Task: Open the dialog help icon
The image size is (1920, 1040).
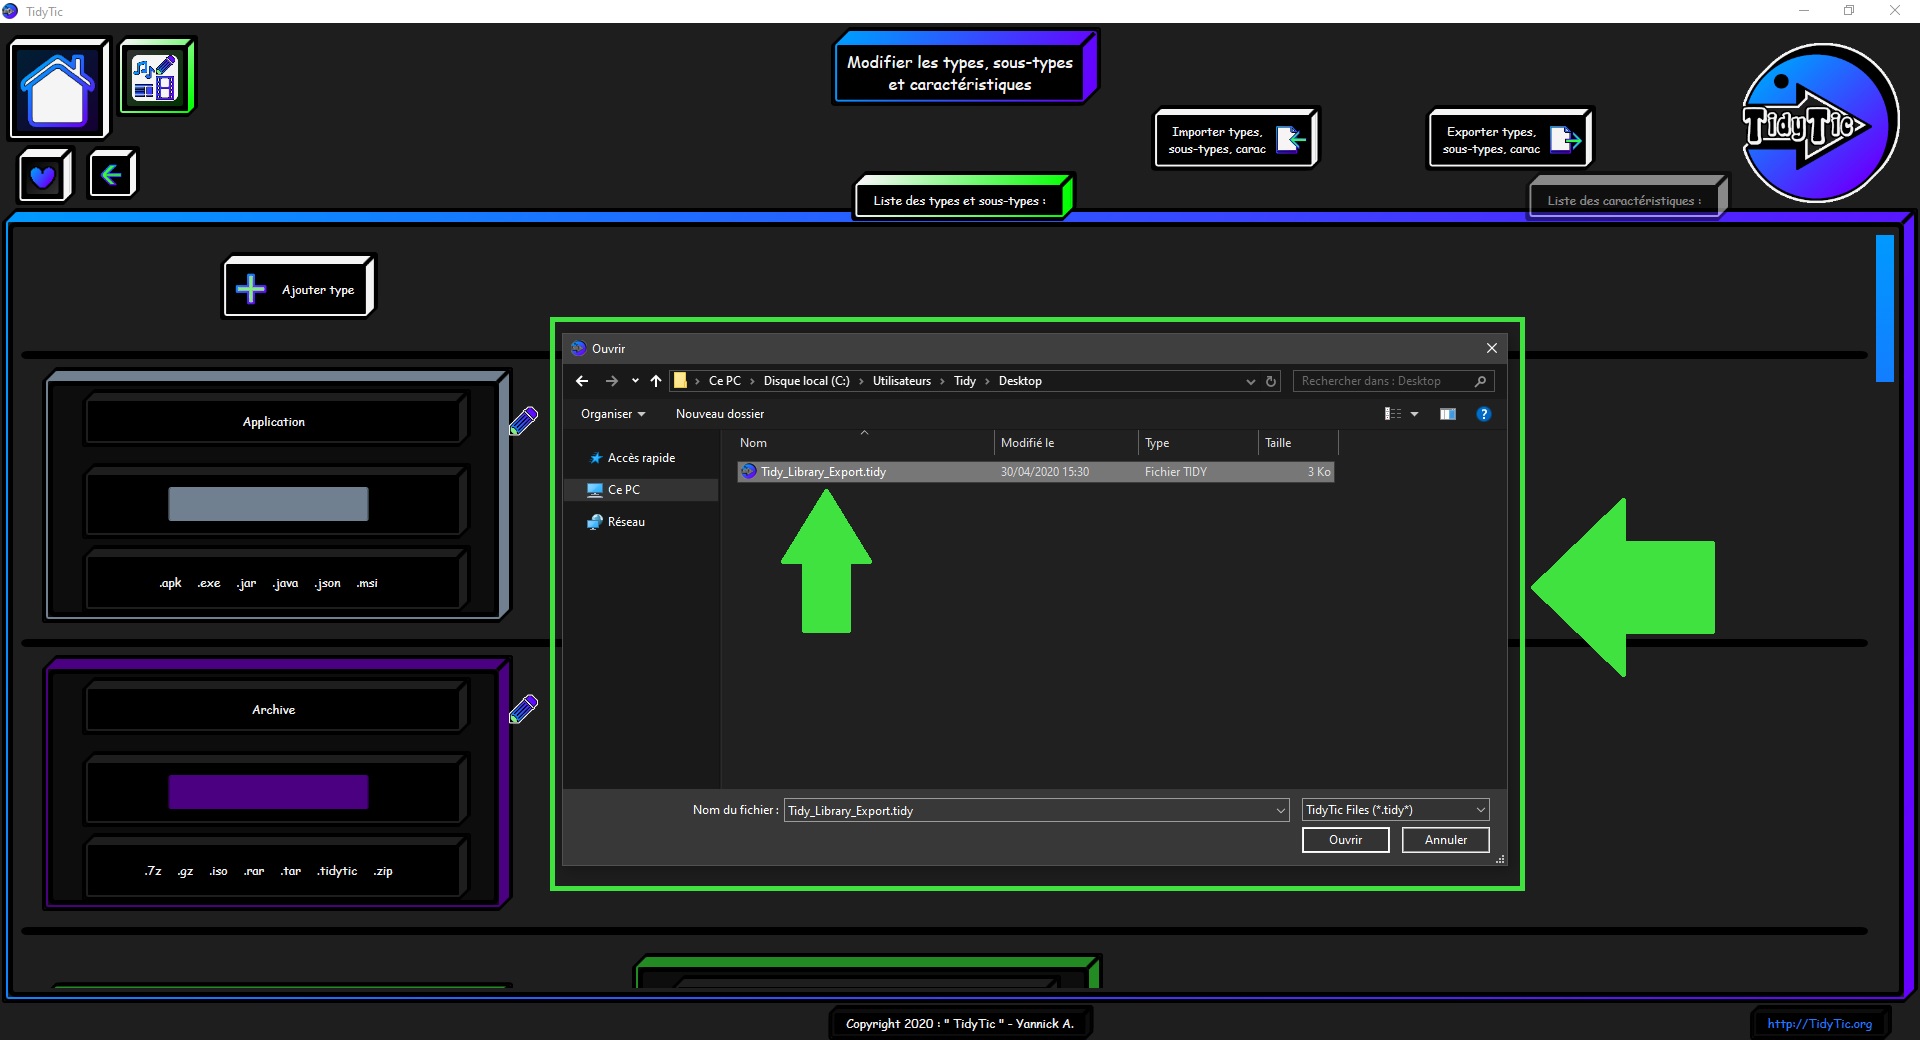Action: (1484, 414)
